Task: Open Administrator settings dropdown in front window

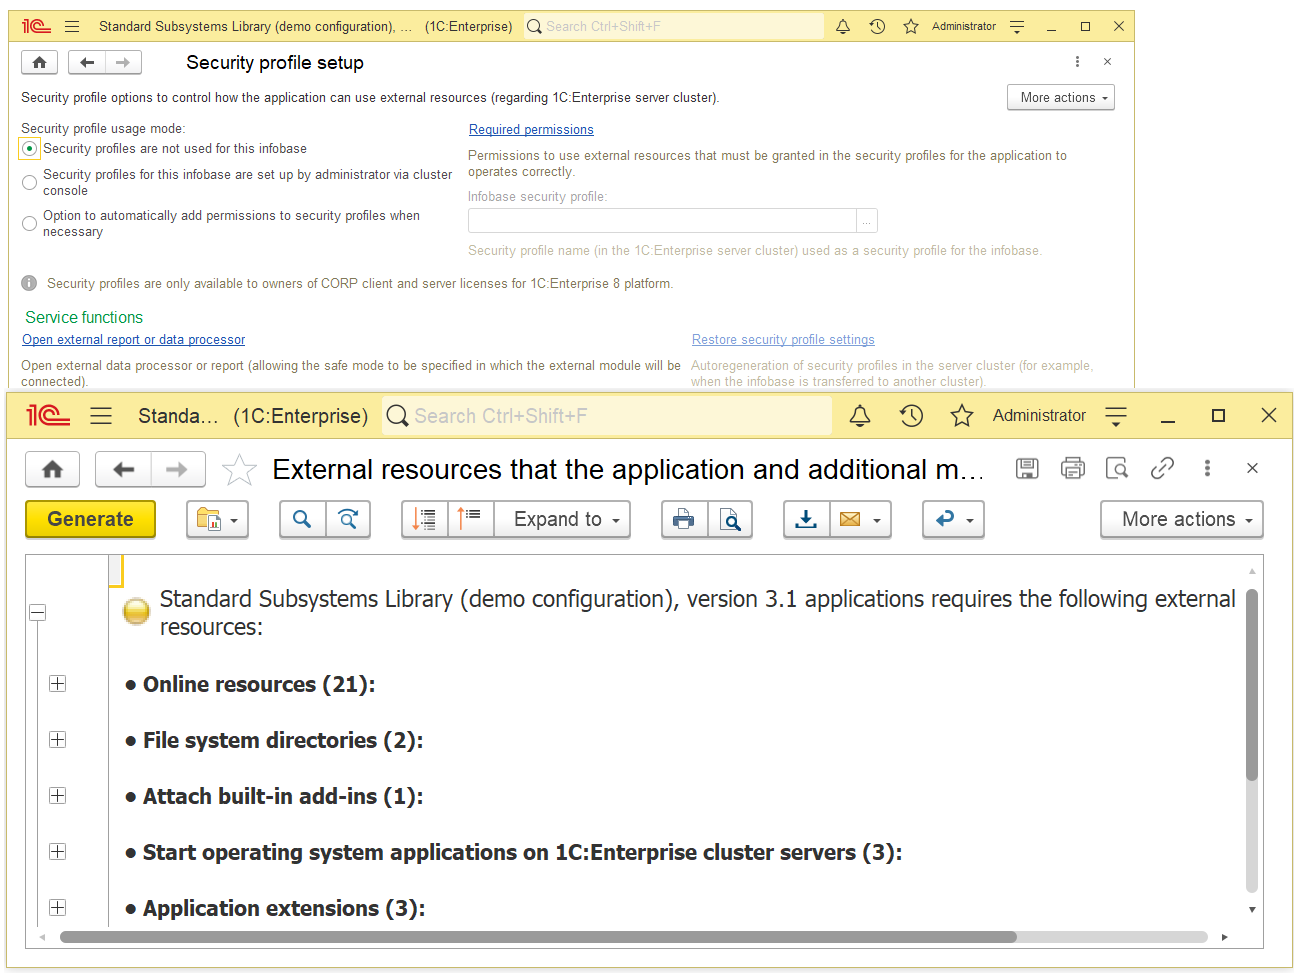Action: tap(1116, 416)
